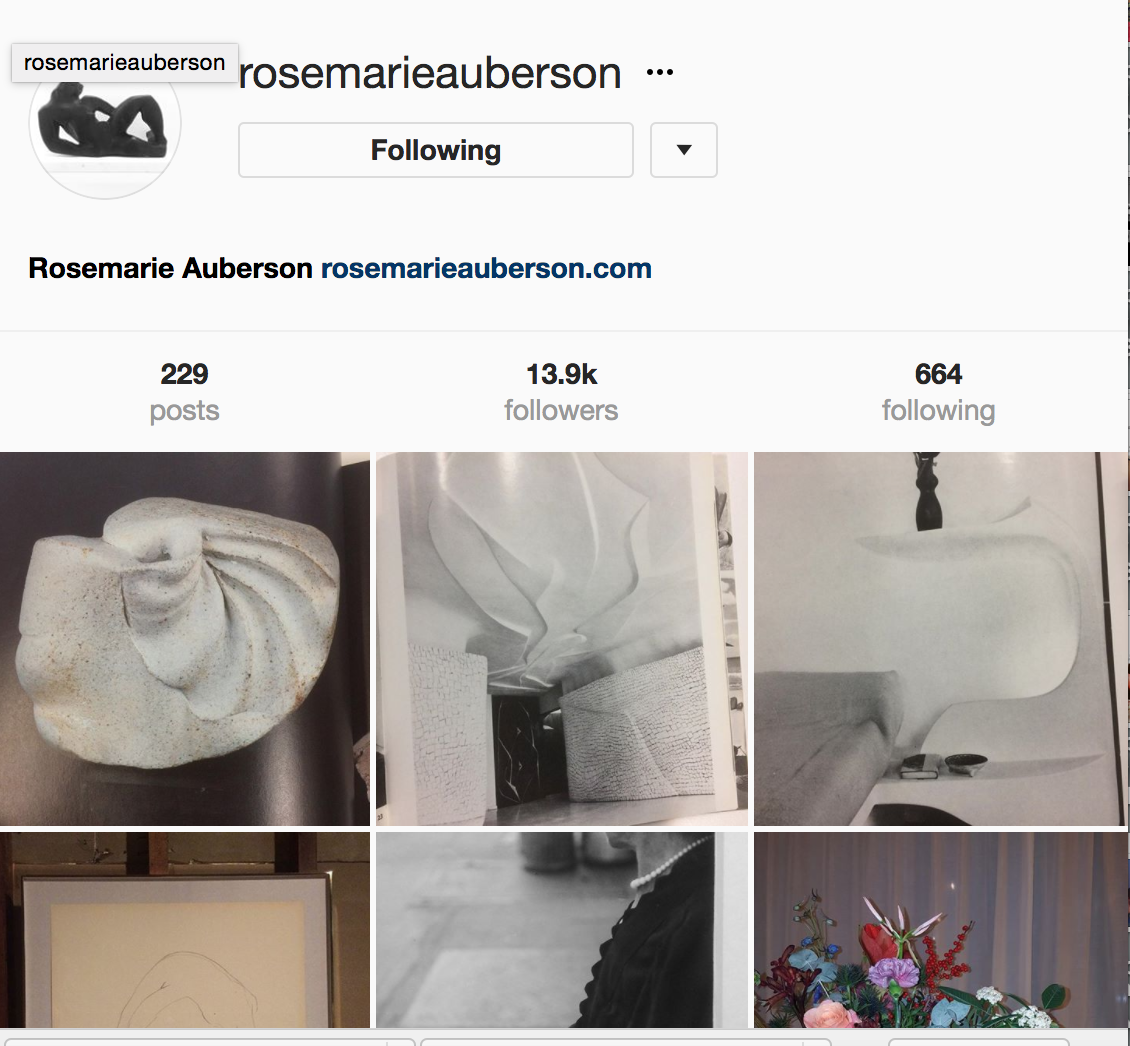Open the rosemarieauberson.com website link

(x=486, y=268)
